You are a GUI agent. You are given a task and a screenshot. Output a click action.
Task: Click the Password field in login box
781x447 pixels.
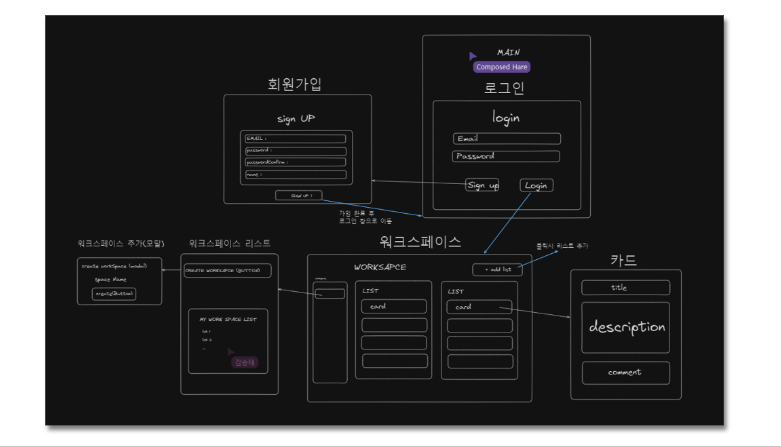[x=506, y=156]
